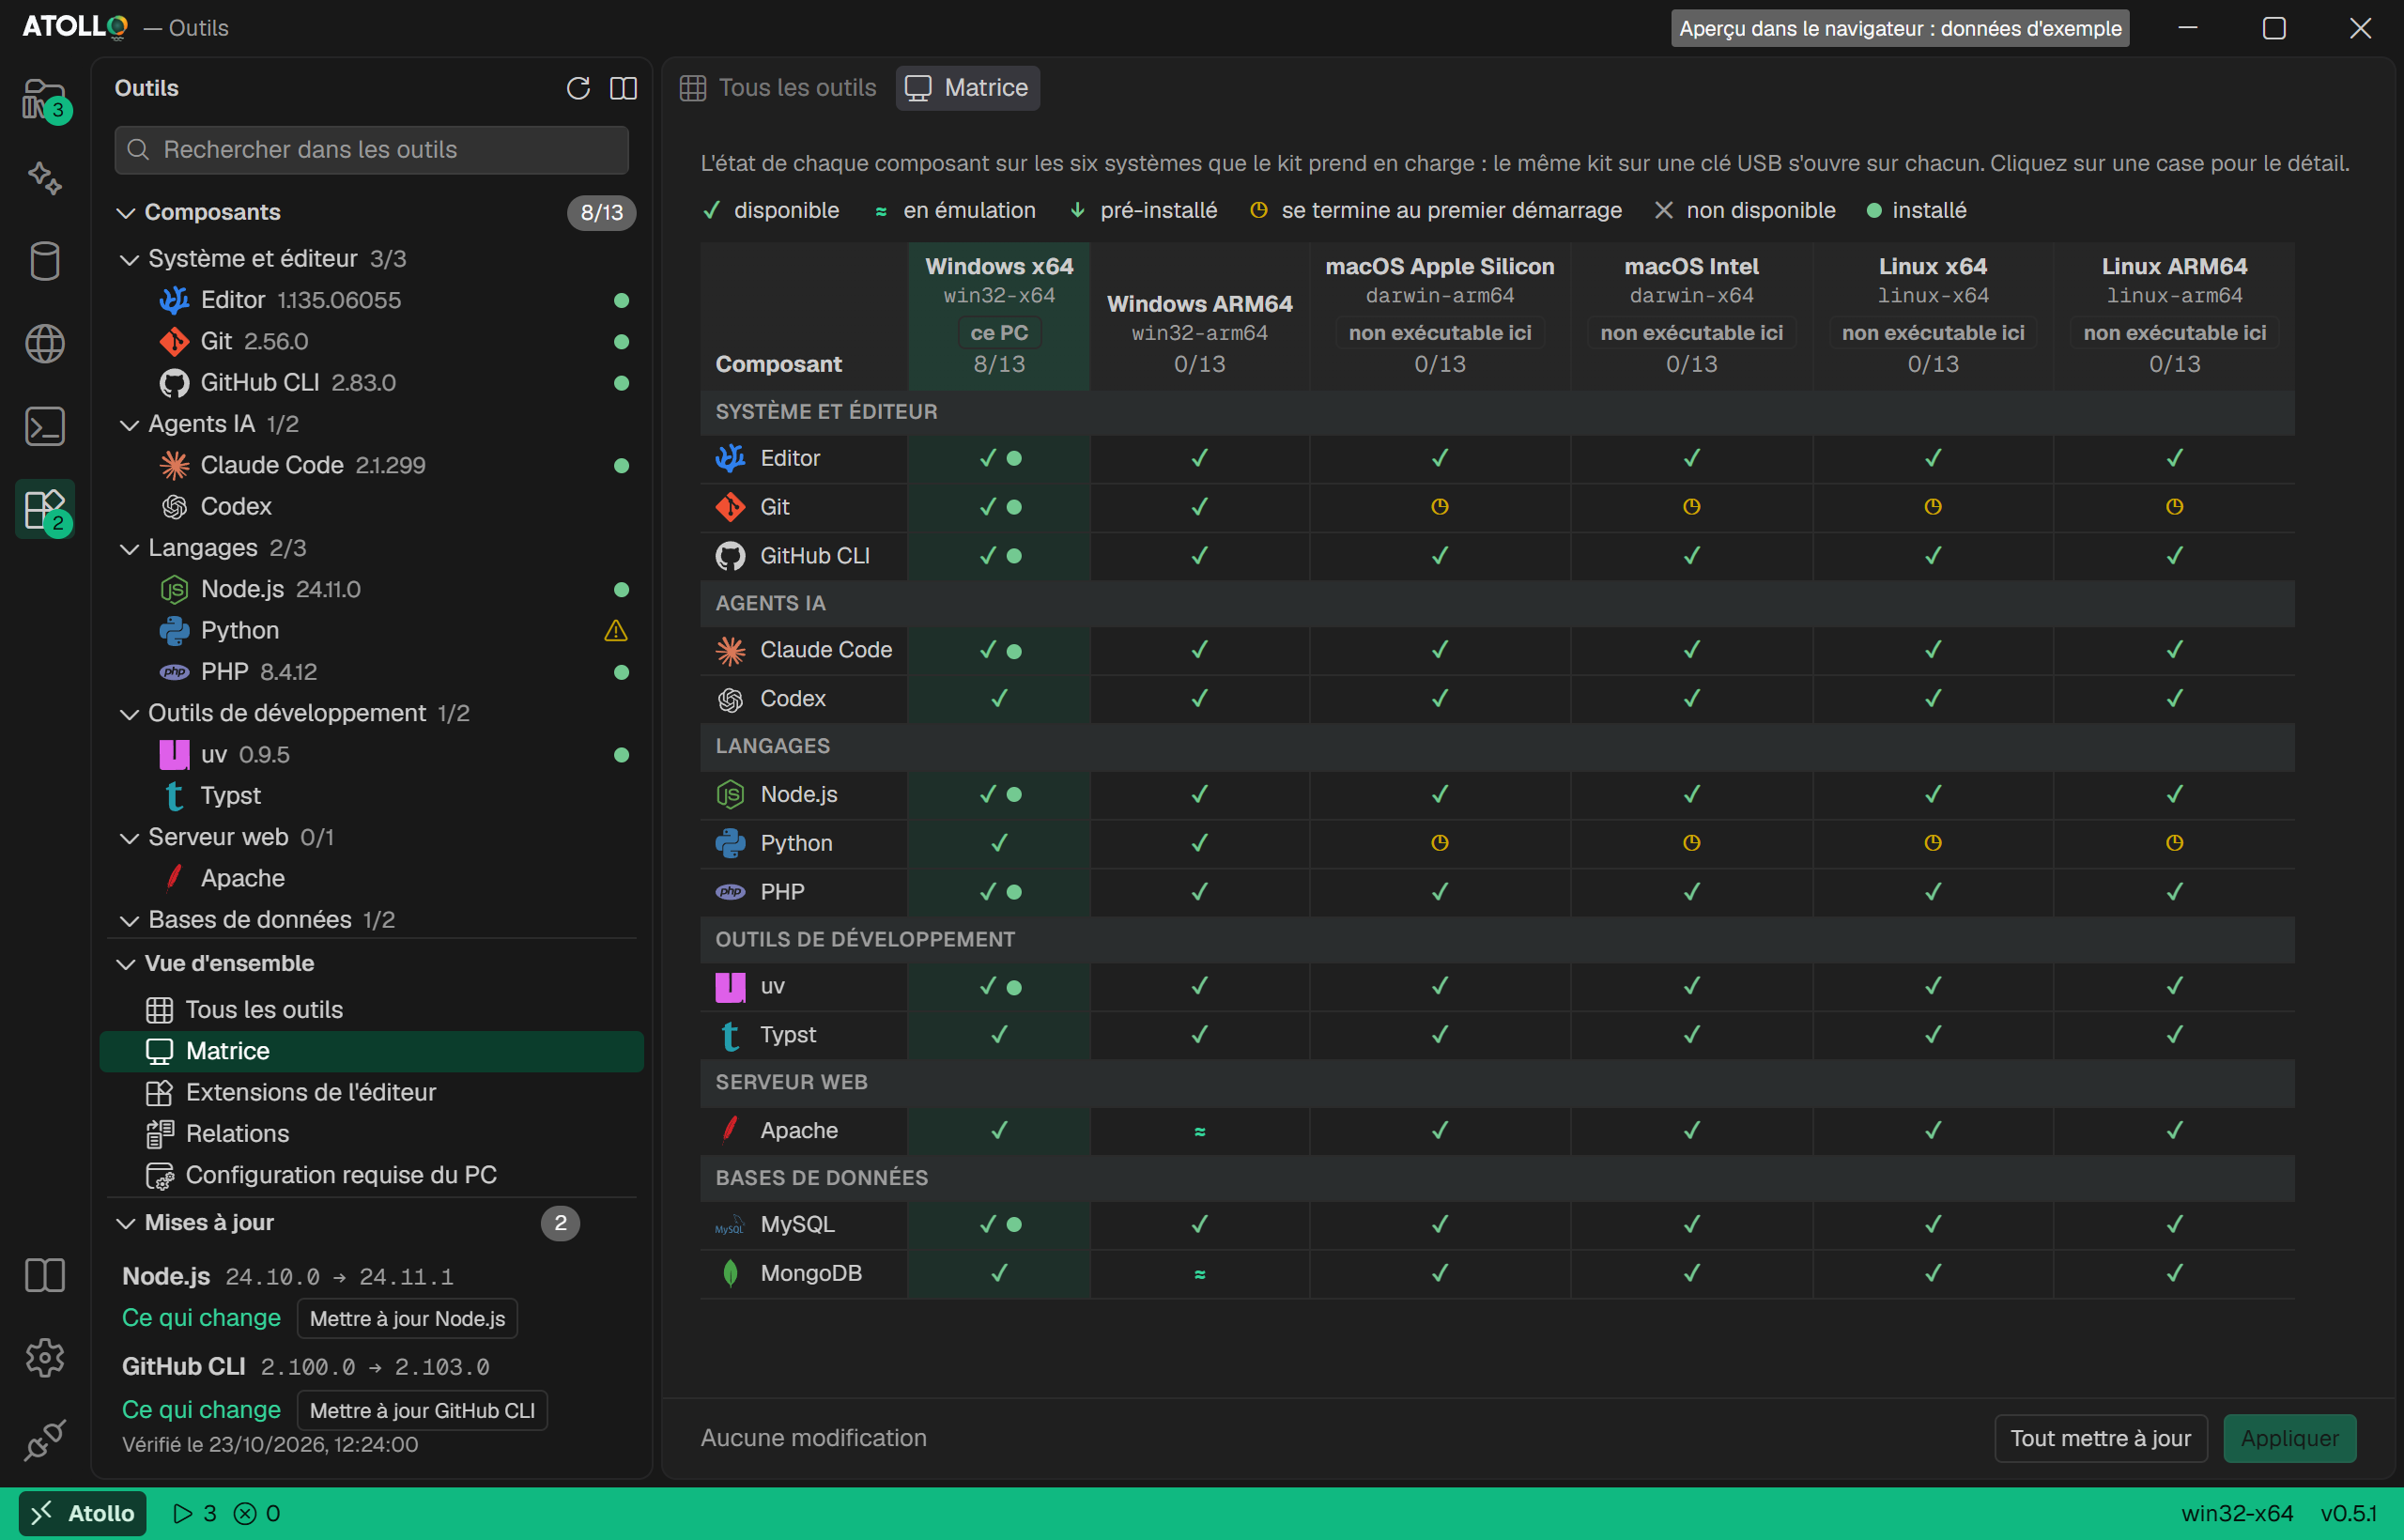
Task: Click the Claude Code icon in the sidebar tree
Action: [x=174, y=465]
